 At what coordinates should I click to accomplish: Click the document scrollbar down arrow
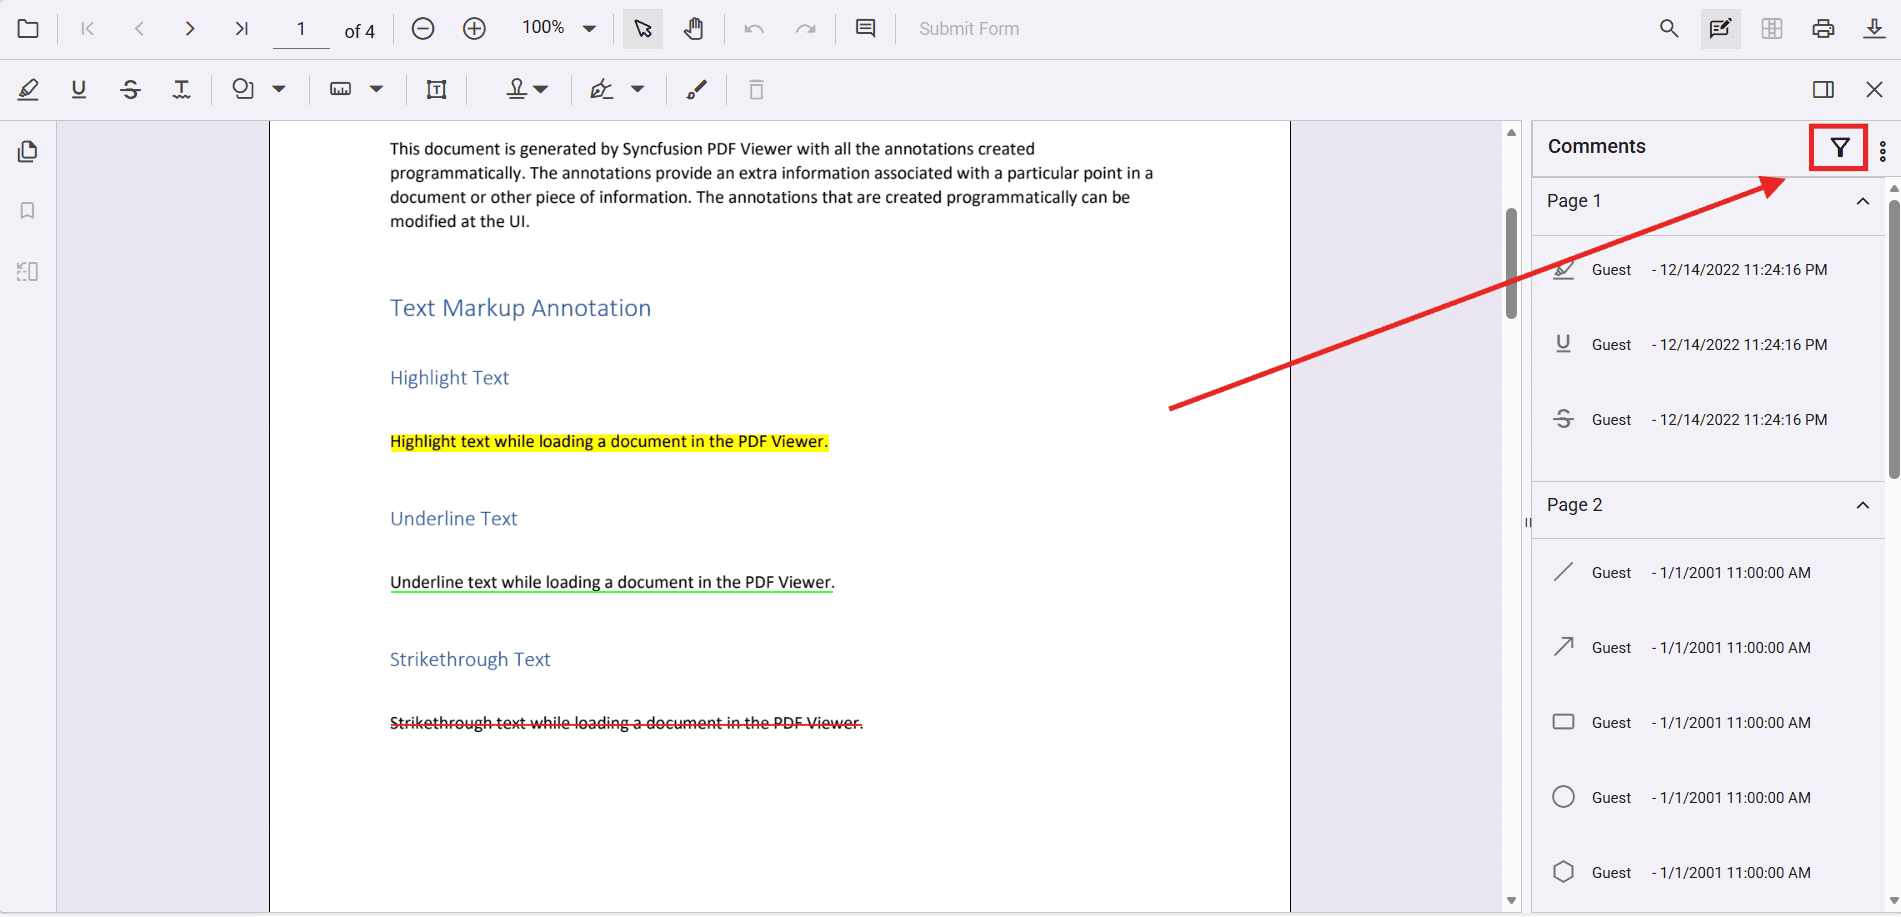(x=1511, y=901)
